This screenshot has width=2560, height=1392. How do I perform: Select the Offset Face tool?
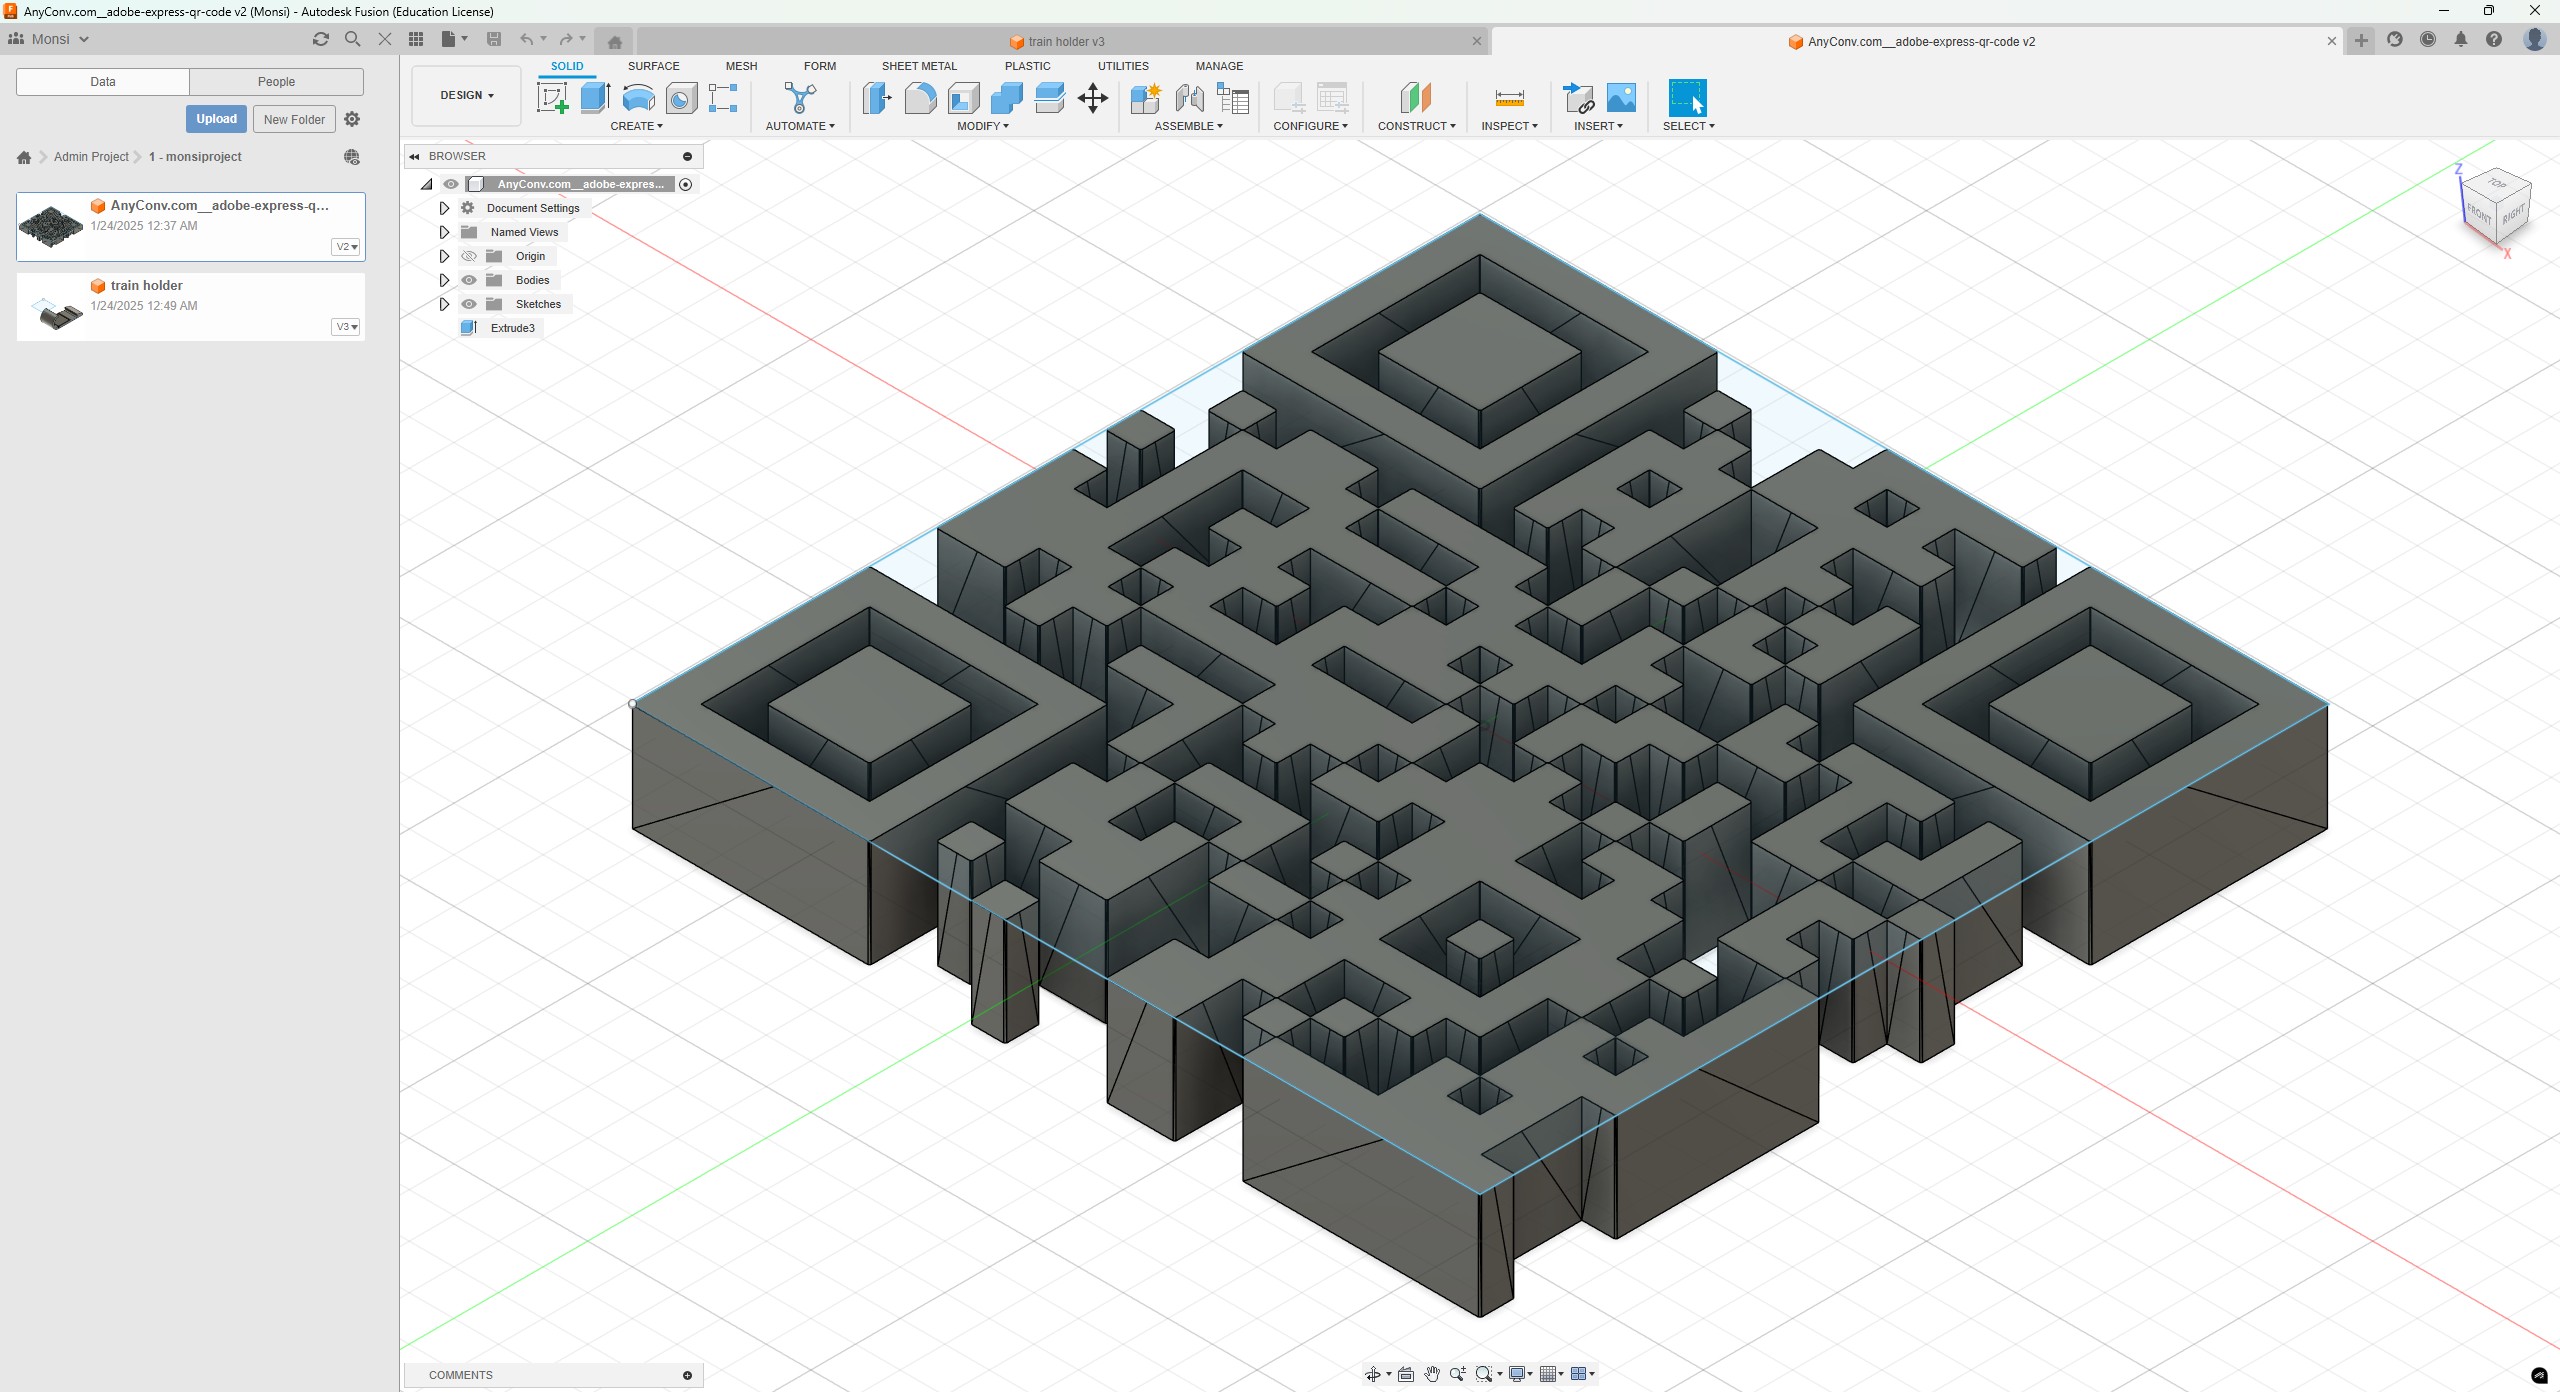(x=1049, y=98)
